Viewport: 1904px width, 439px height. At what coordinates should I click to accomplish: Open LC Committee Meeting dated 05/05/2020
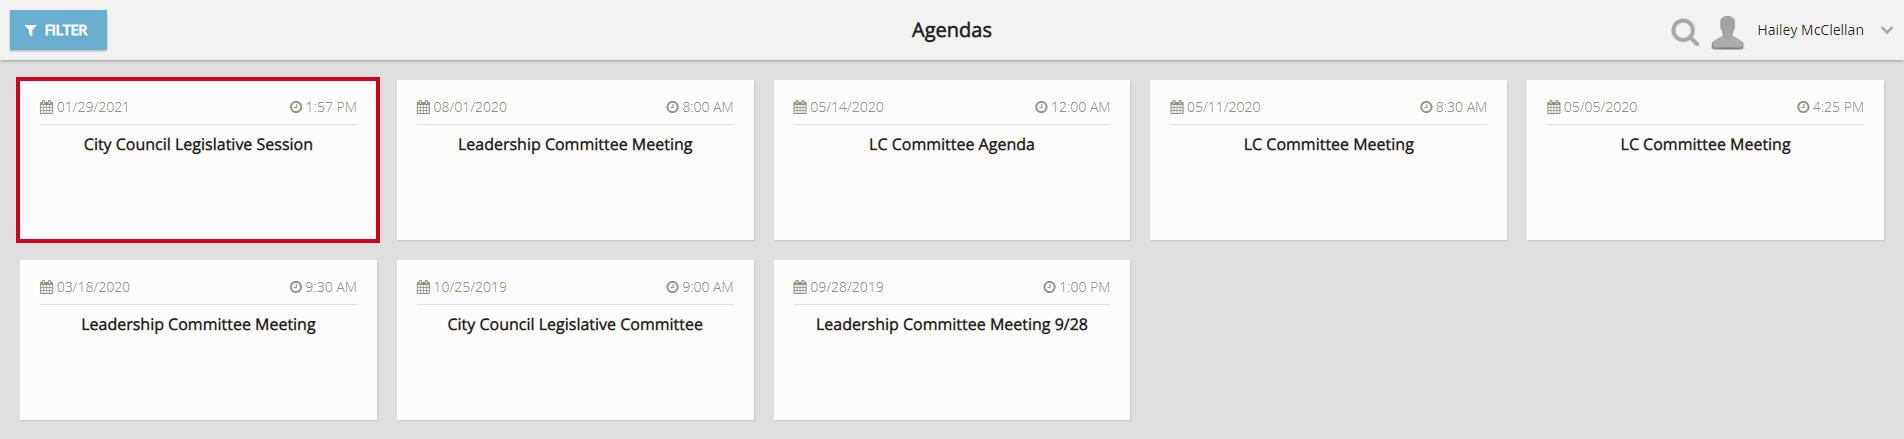tap(1705, 160)
